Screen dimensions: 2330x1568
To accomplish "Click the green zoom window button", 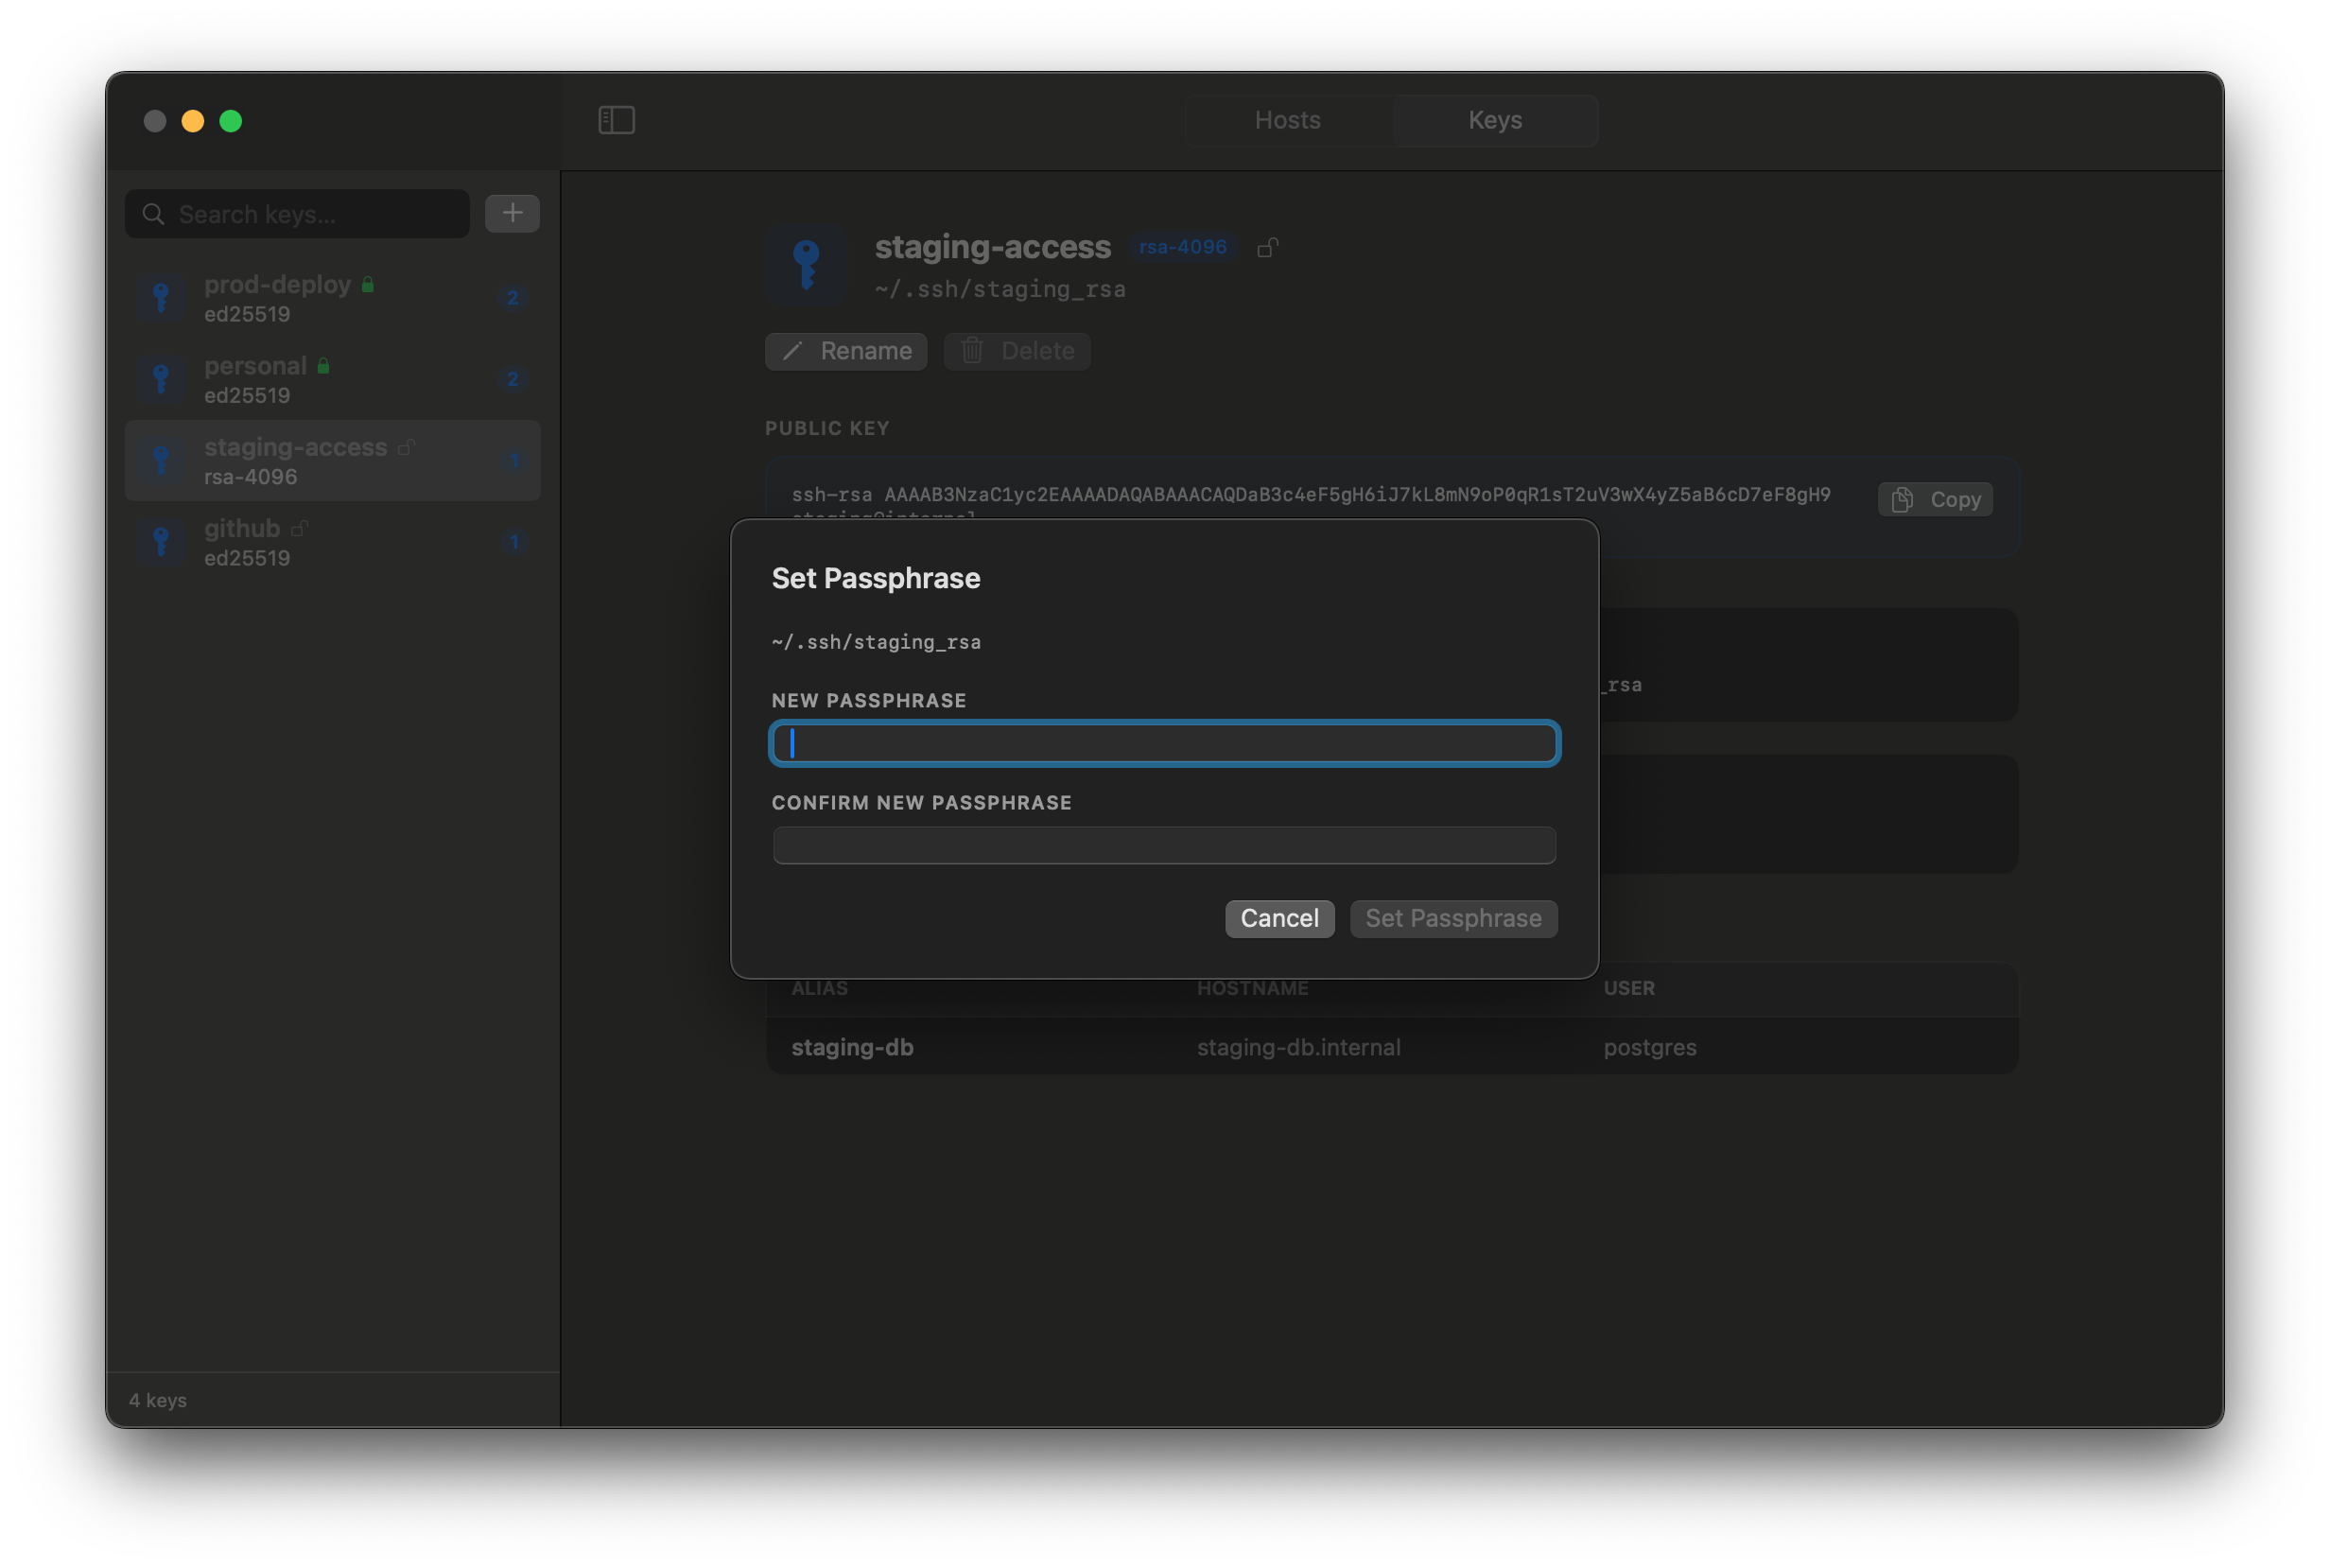I will 231,121.
